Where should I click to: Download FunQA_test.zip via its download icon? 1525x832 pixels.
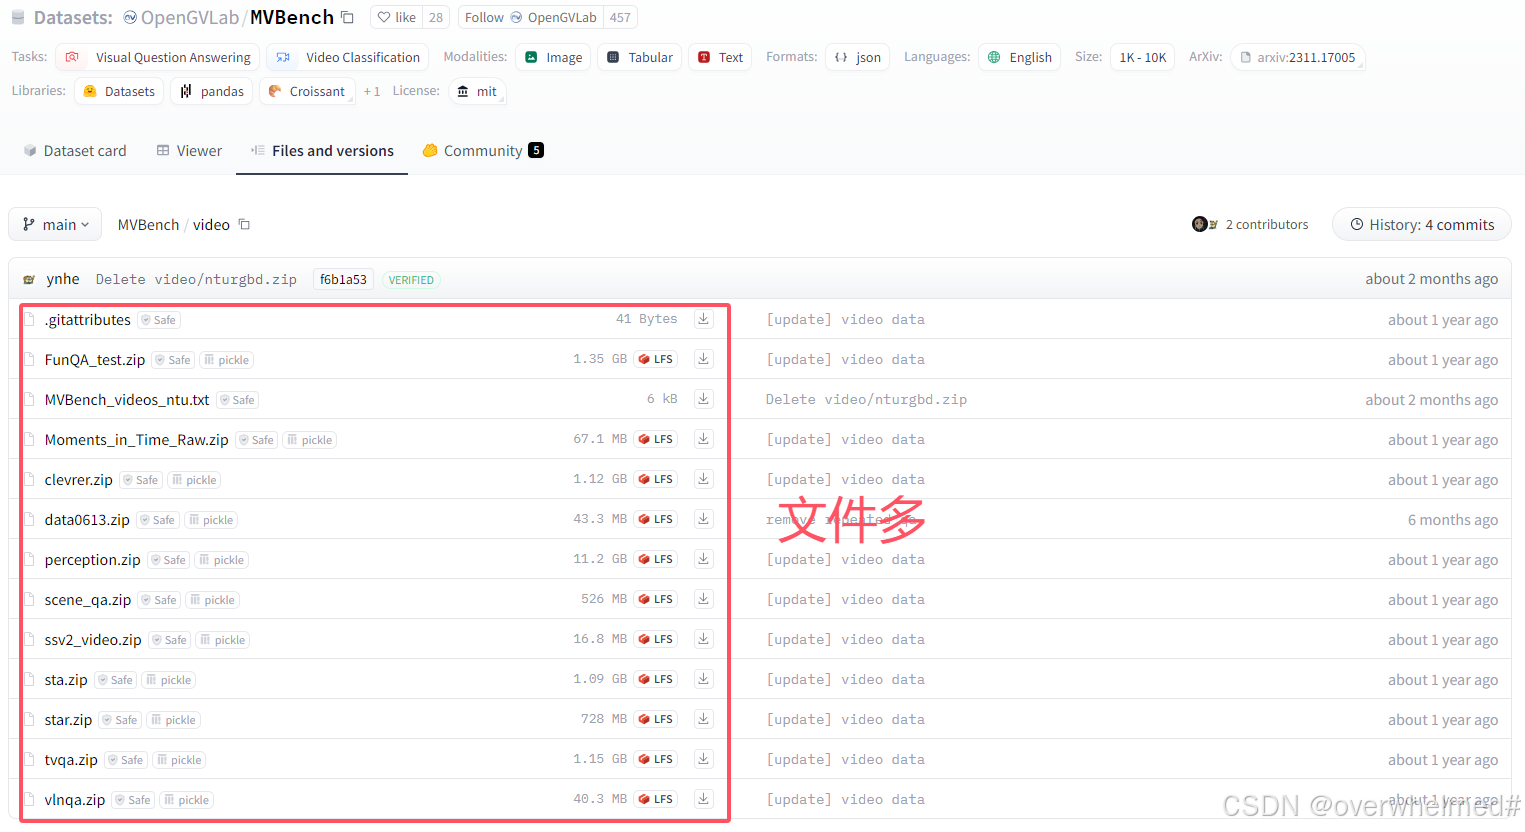point(704,359)
